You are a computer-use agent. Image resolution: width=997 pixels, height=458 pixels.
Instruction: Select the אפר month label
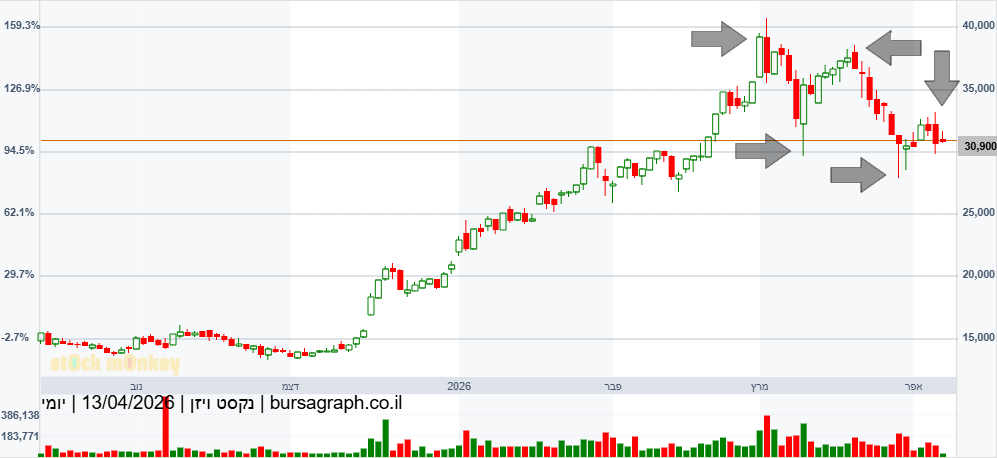[914, 386]
